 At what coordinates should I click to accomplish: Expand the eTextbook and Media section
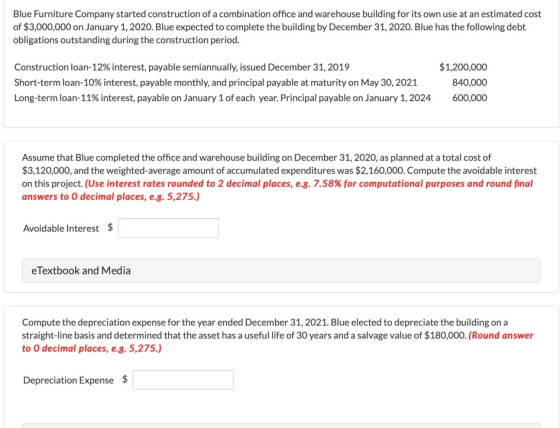(x=281, y=270)
